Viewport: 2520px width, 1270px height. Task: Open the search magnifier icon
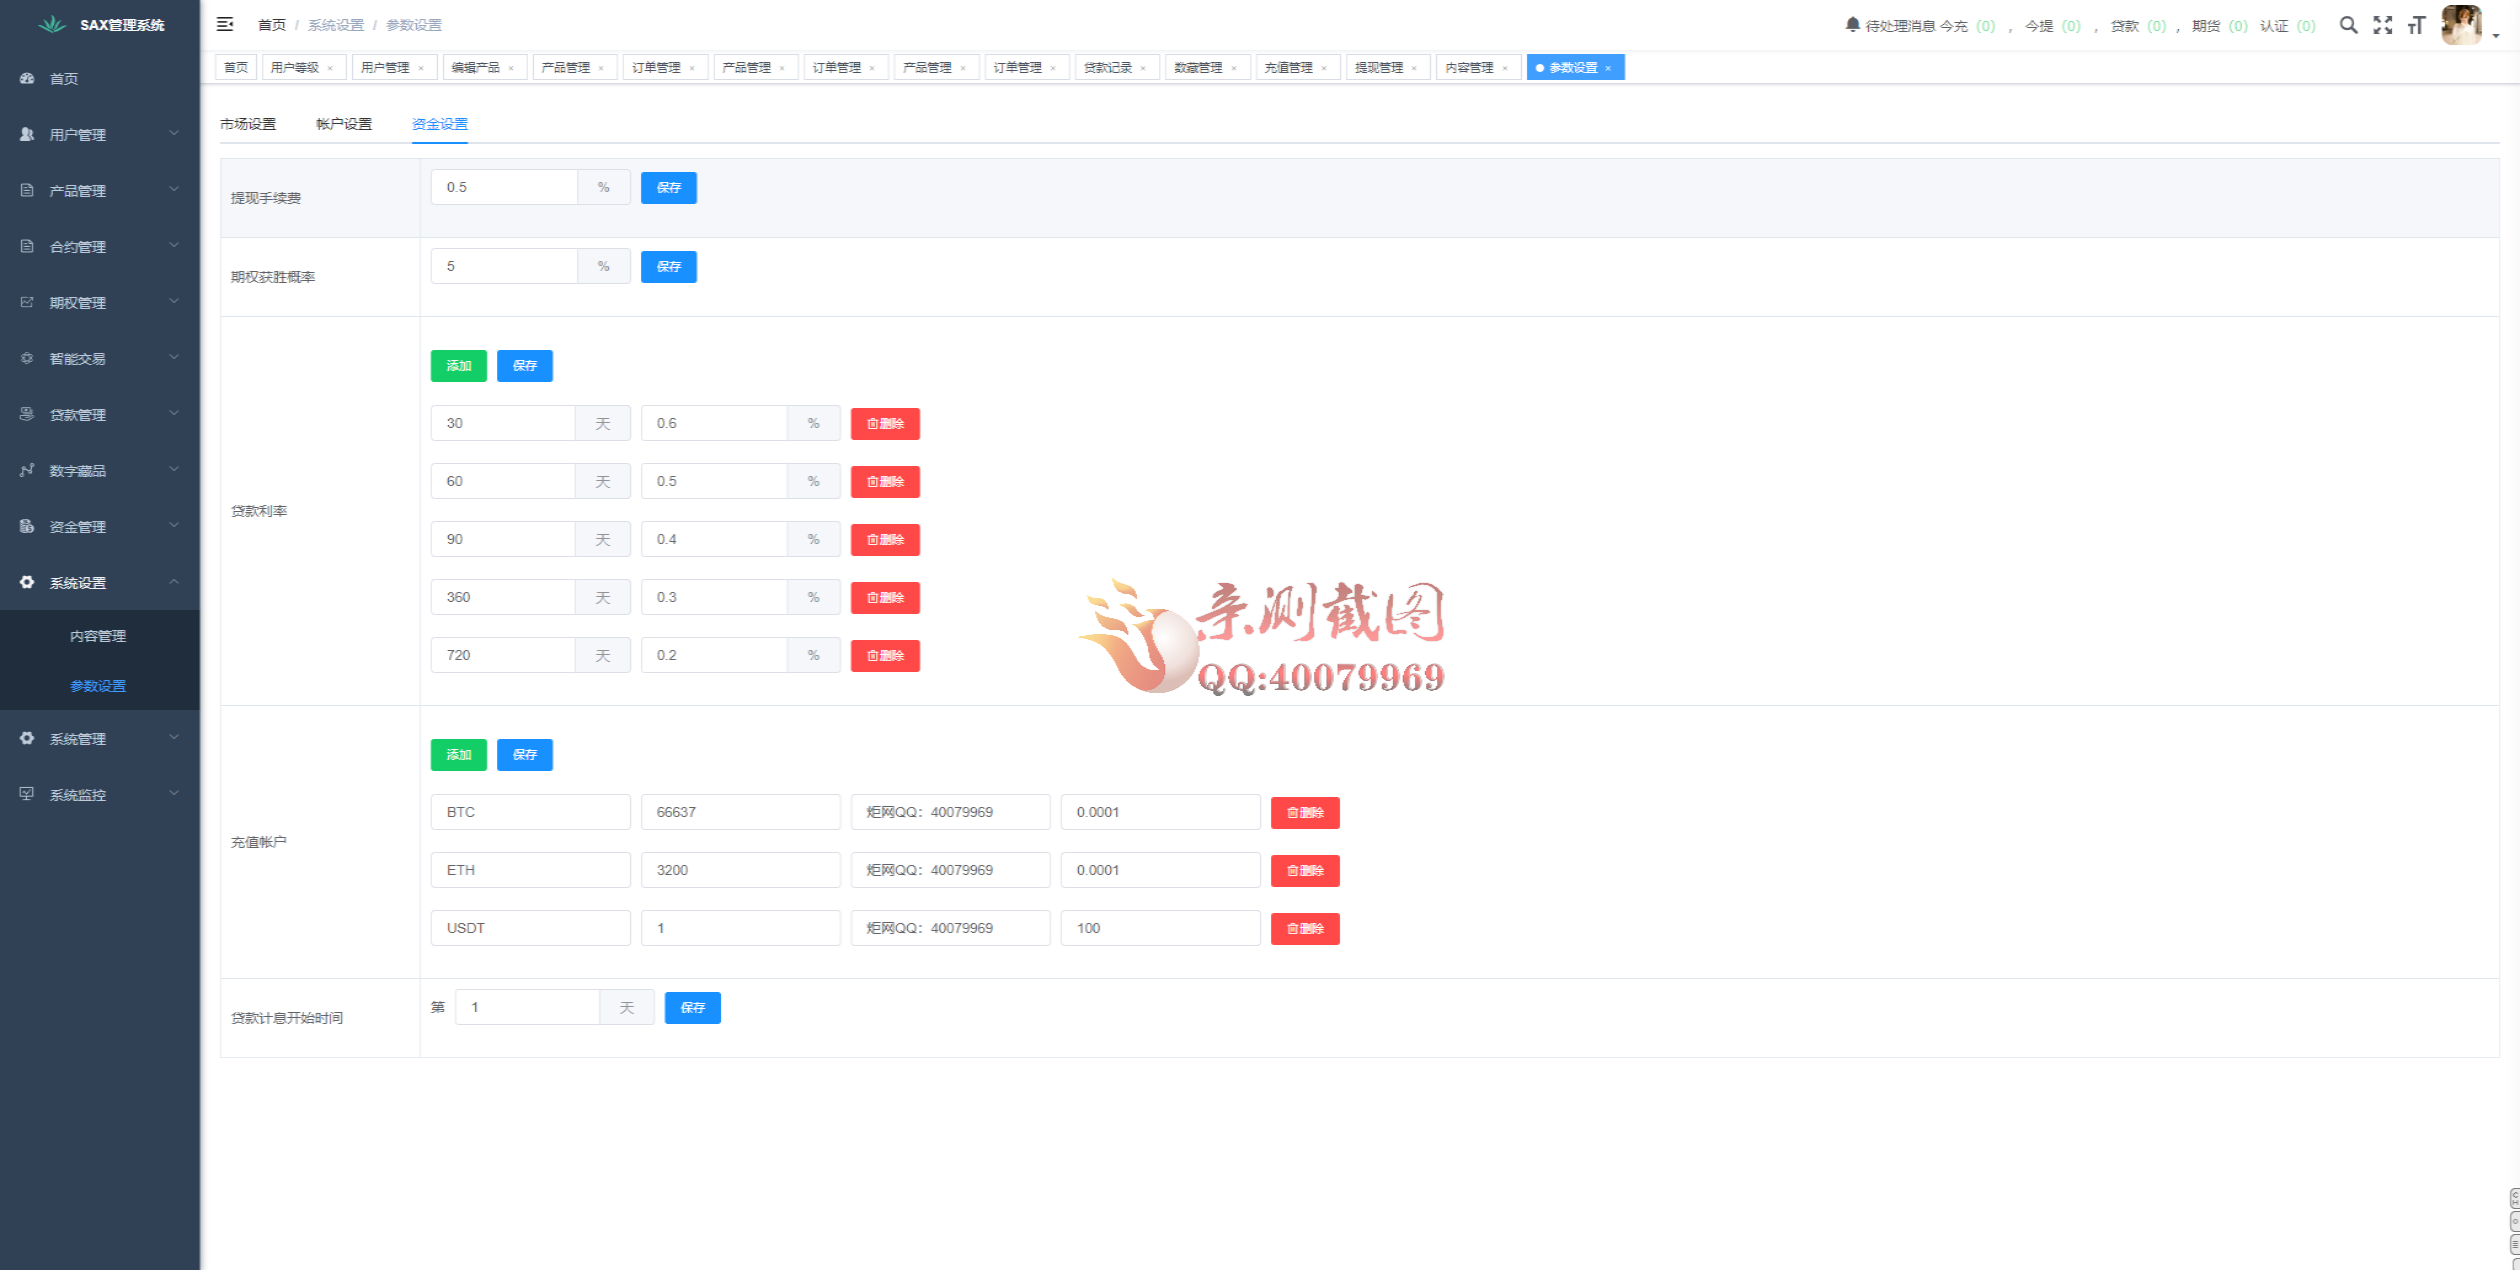(x=2348, y=25)
